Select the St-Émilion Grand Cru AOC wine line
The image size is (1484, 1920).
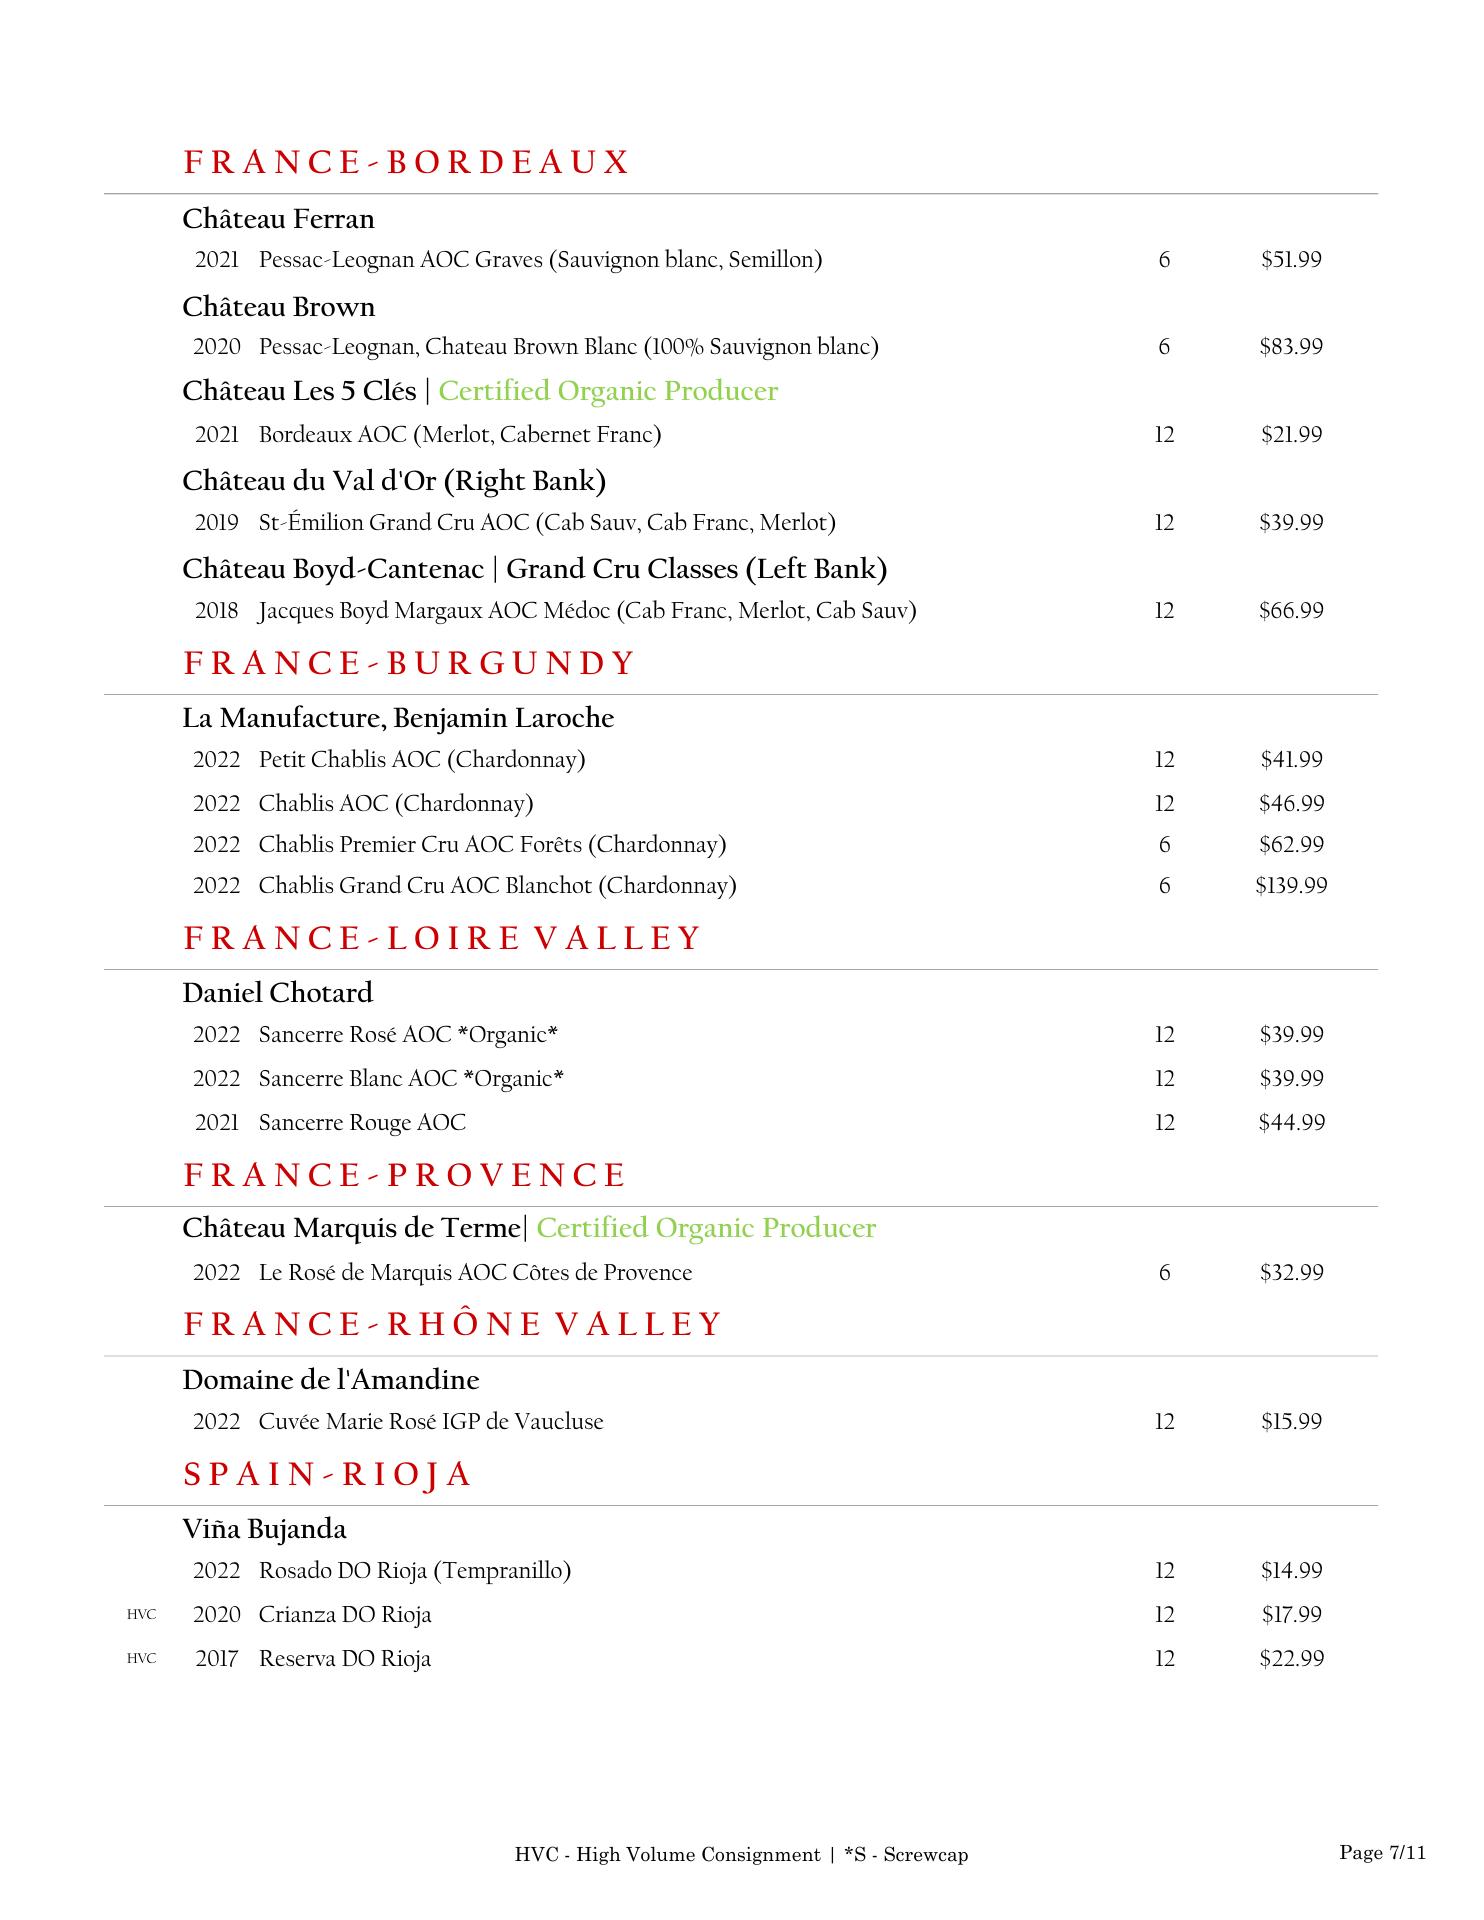(547, 523)
